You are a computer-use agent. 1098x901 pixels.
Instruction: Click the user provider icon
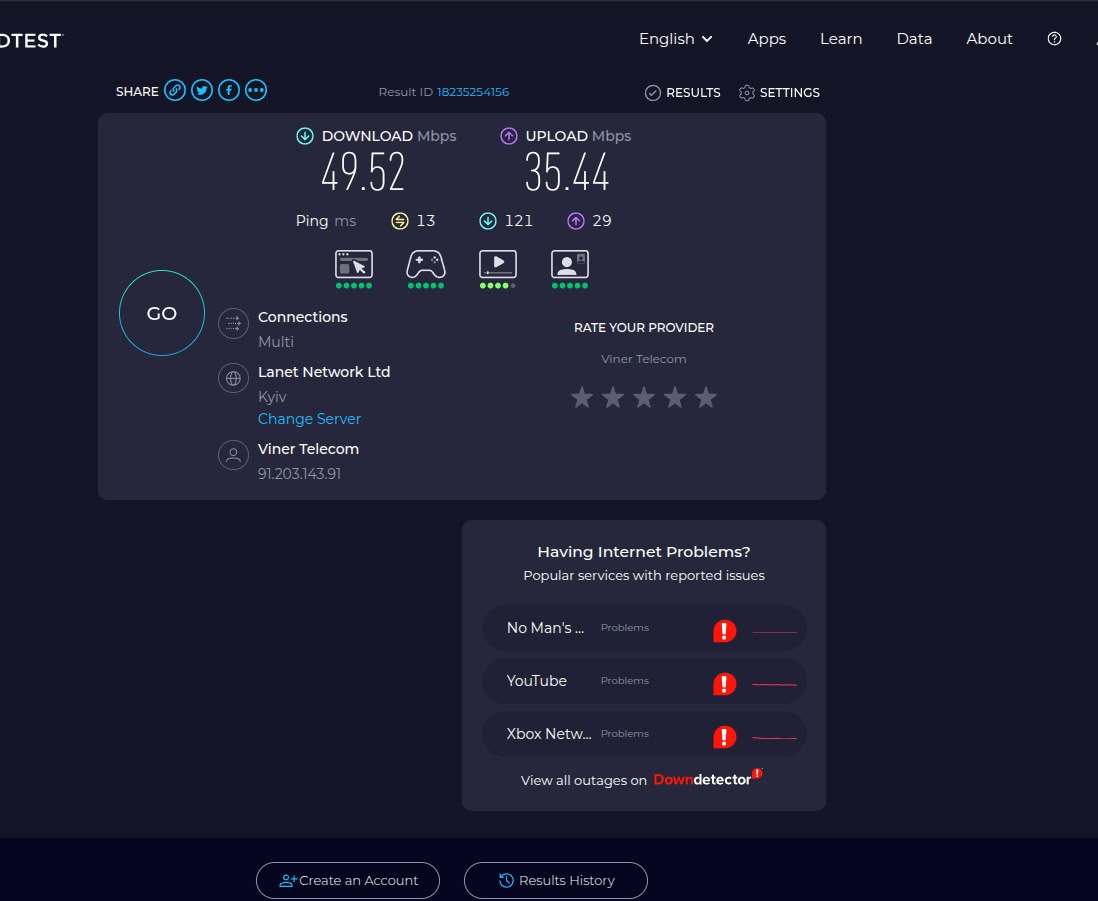tap(233, 455)
